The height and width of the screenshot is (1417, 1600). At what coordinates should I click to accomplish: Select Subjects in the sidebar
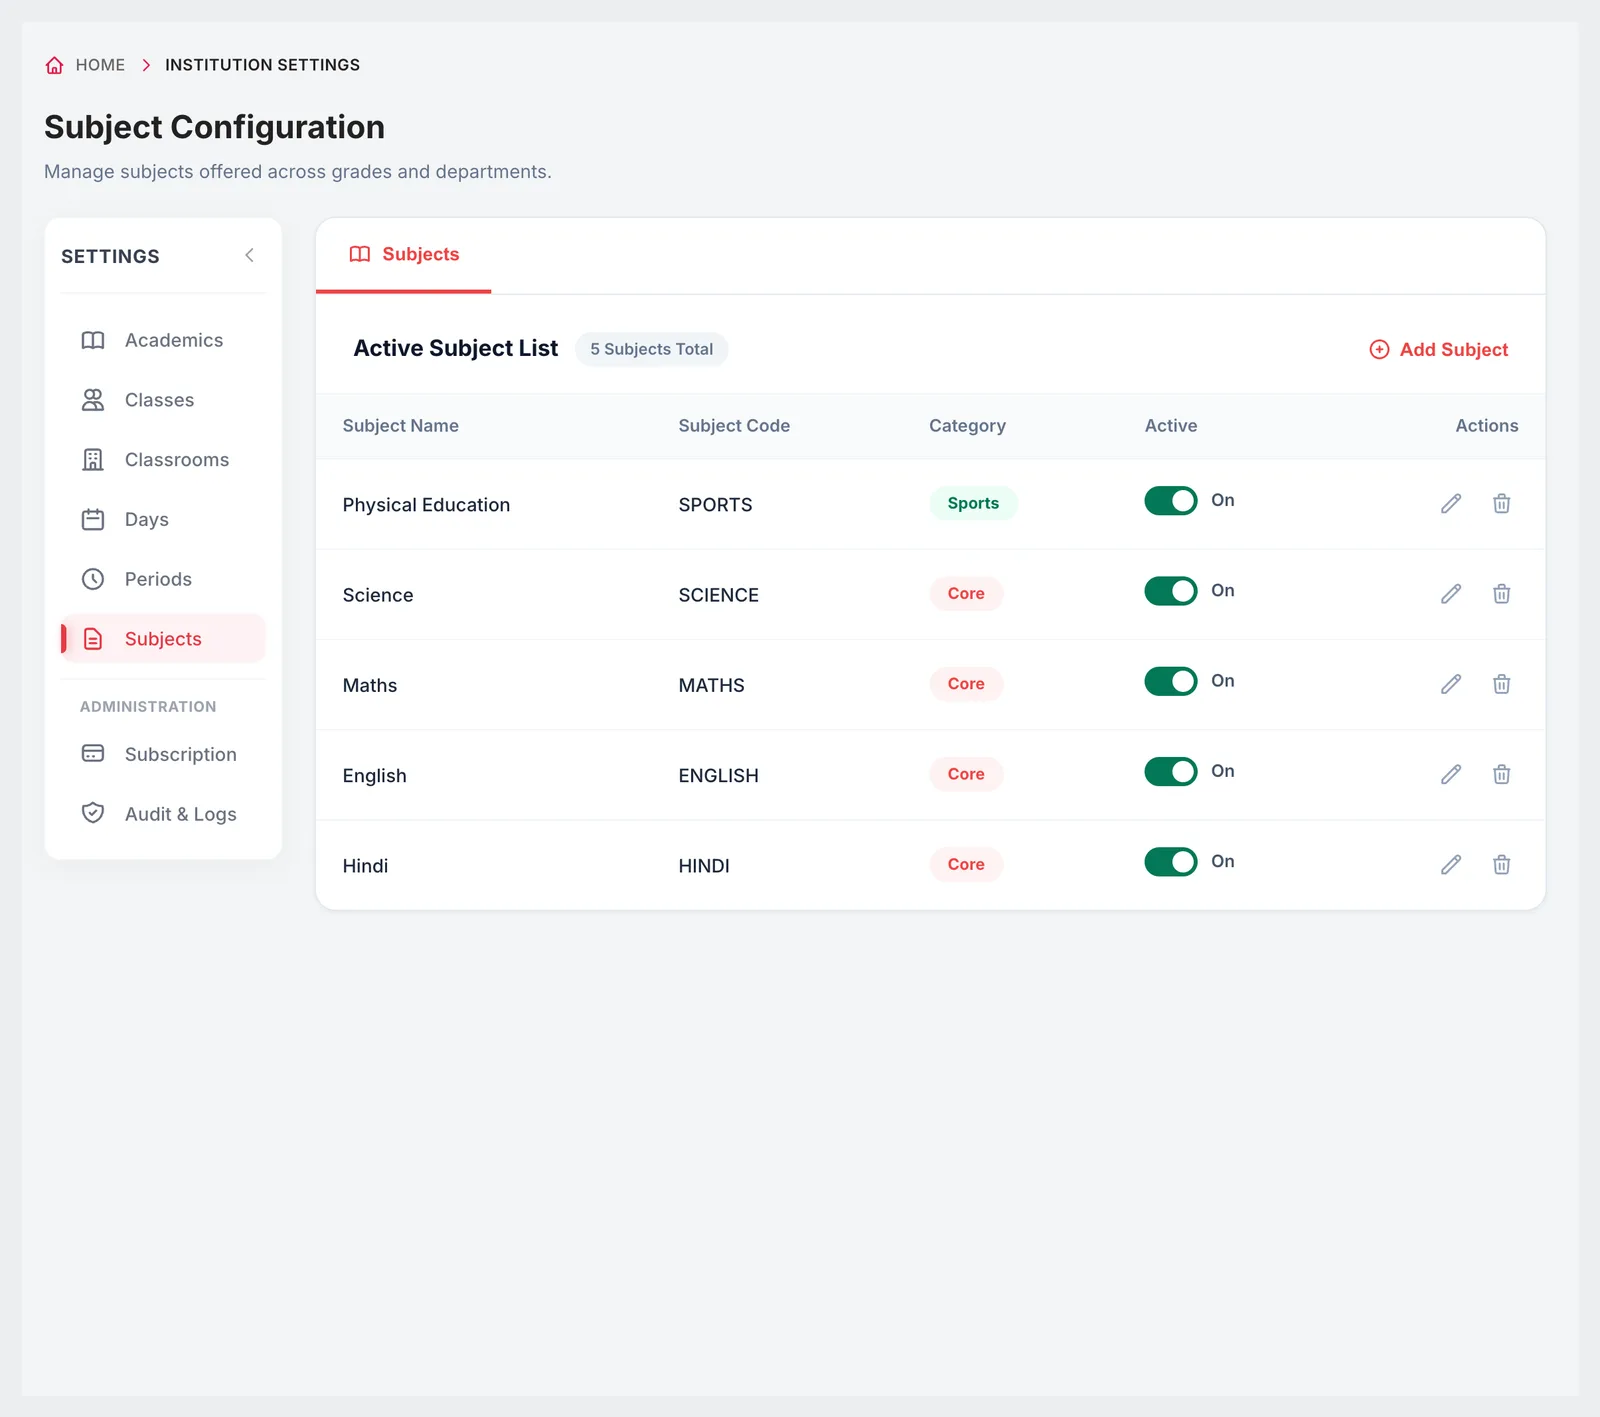tap(163, 639)
